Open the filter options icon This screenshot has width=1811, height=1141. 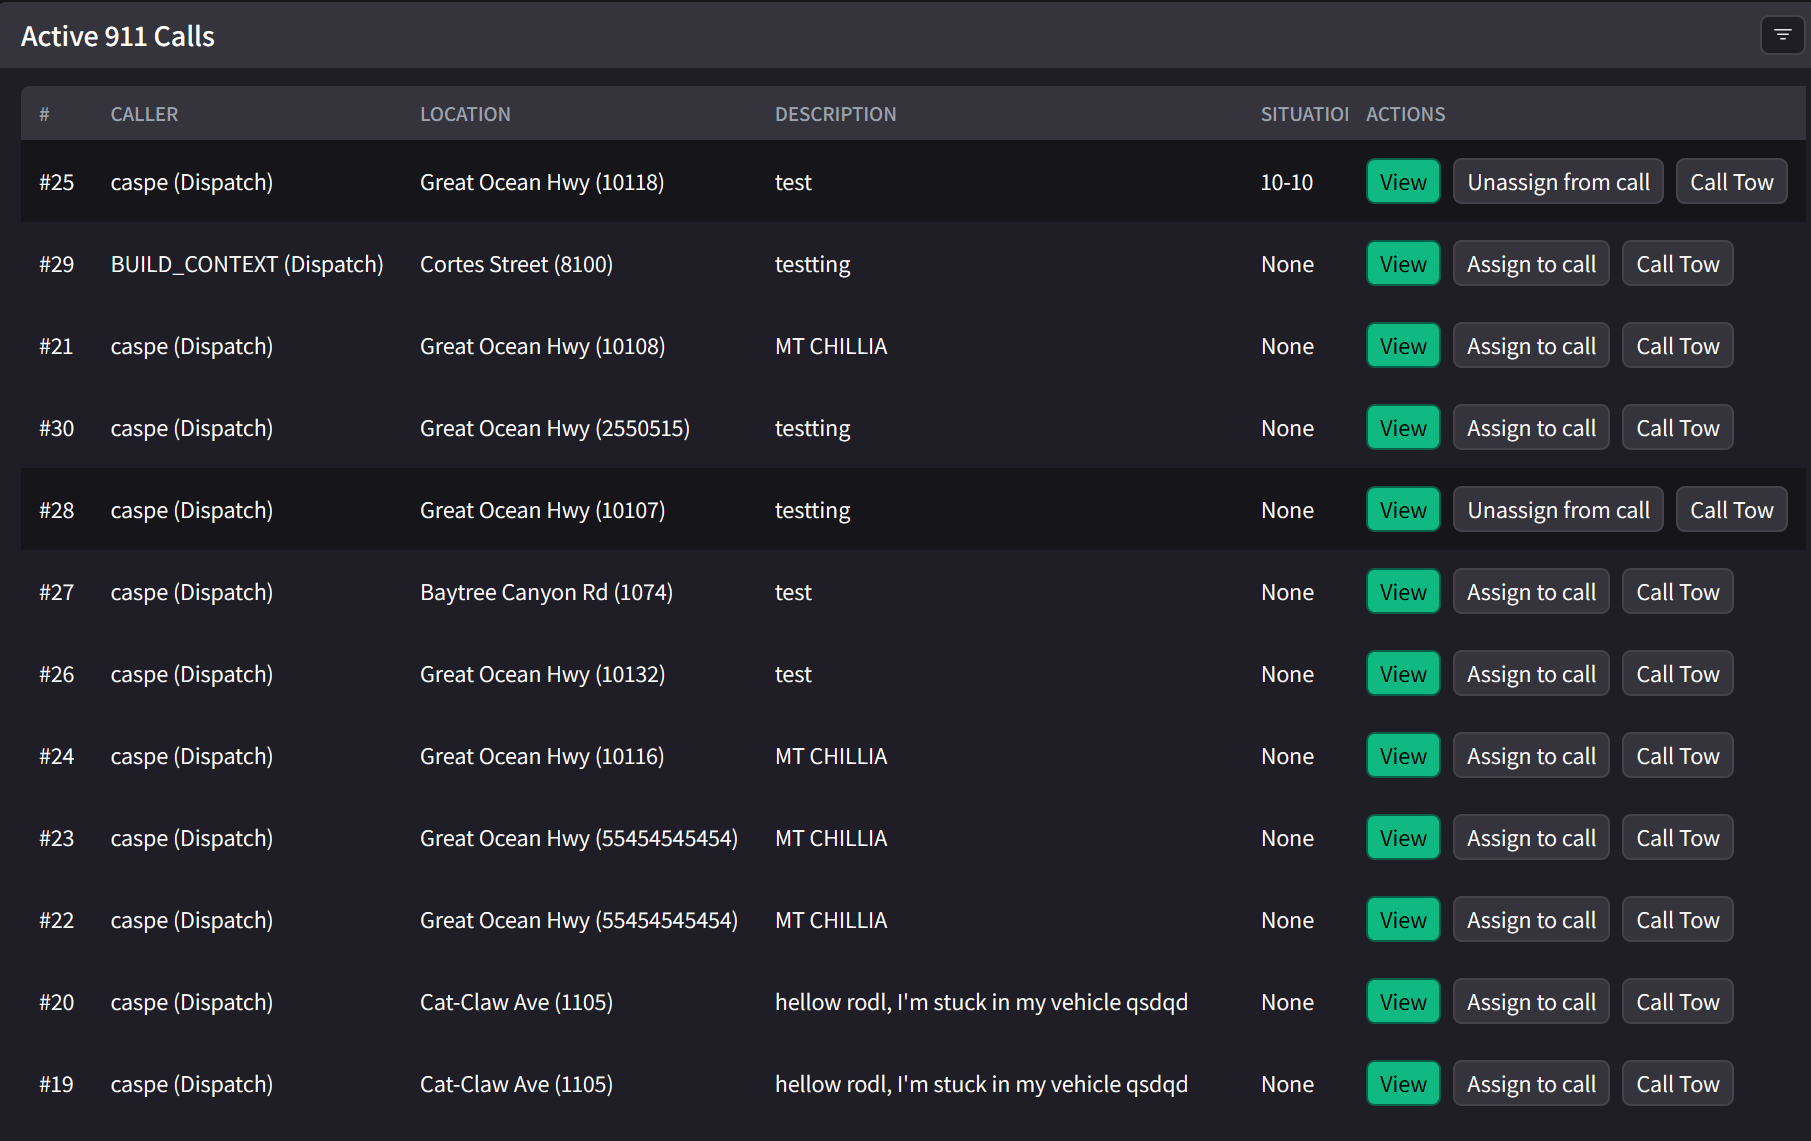coord(1783,35)
